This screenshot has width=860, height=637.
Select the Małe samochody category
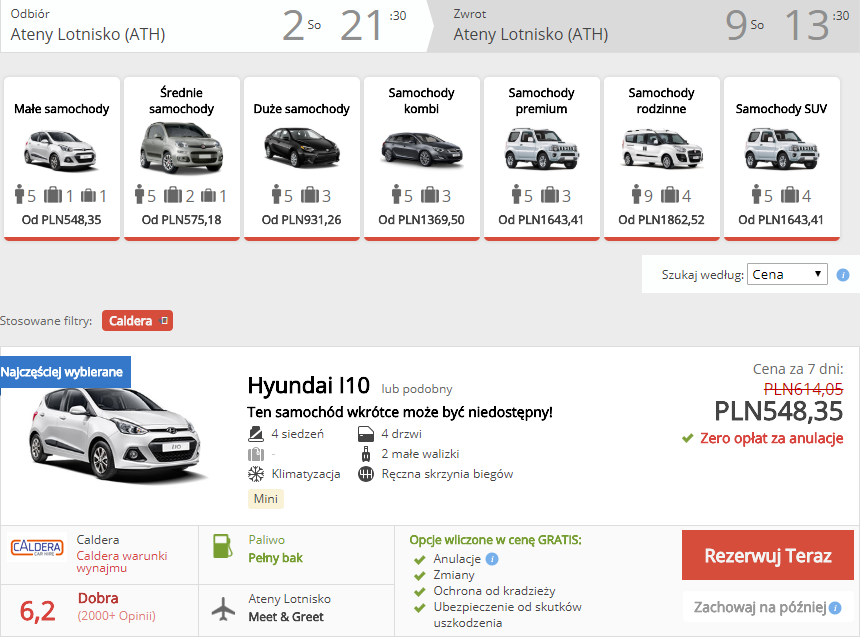pyautogui.click(x=61, y=159)
